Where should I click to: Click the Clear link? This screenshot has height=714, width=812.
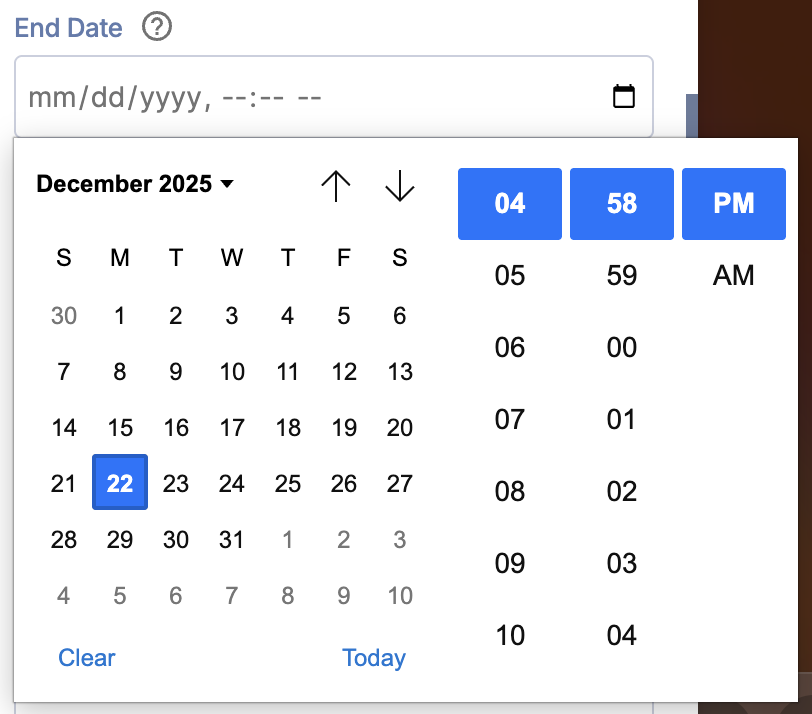point(86,658)
